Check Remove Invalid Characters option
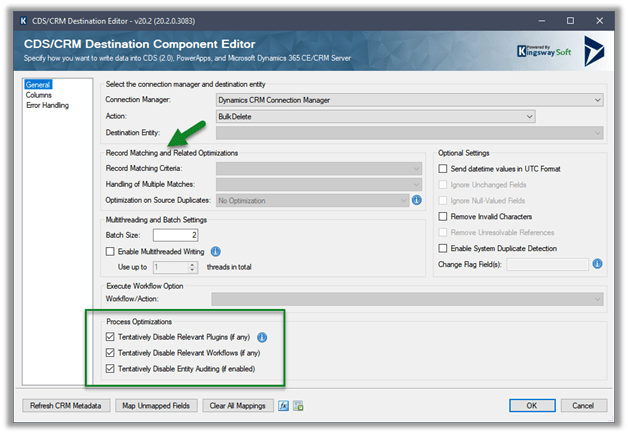This screenshot has width=628, height=434. pos(444,216)
